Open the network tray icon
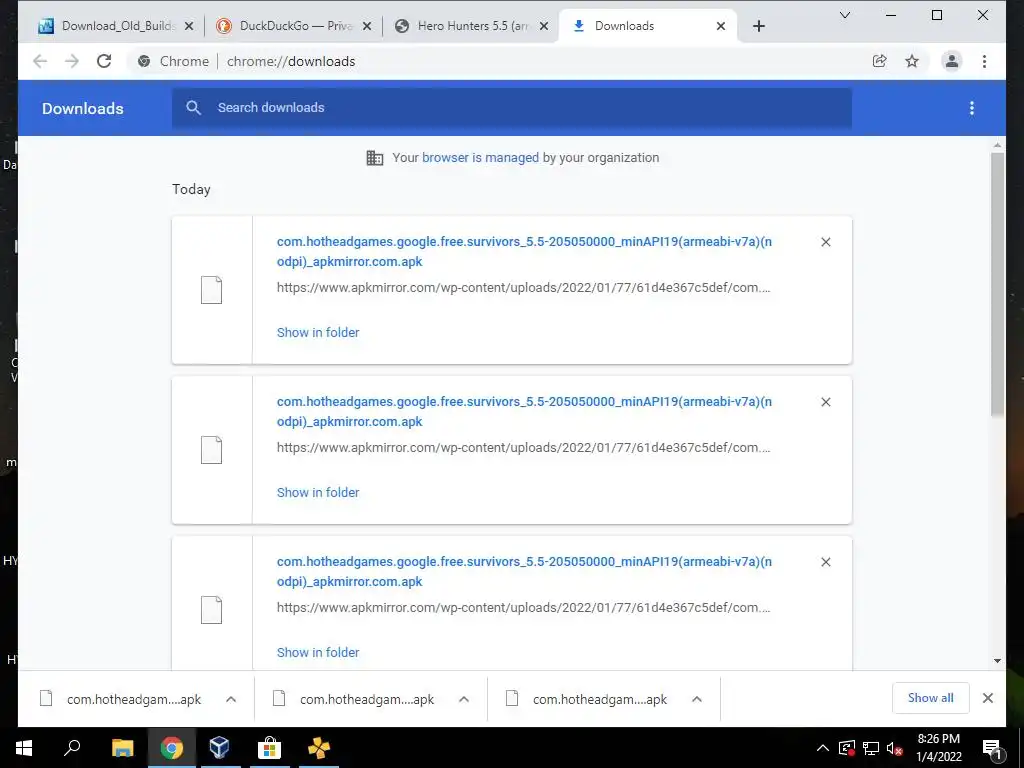The width and height of the screenshot is (1024, 768). pyautogui.click(x=871, y=748)
